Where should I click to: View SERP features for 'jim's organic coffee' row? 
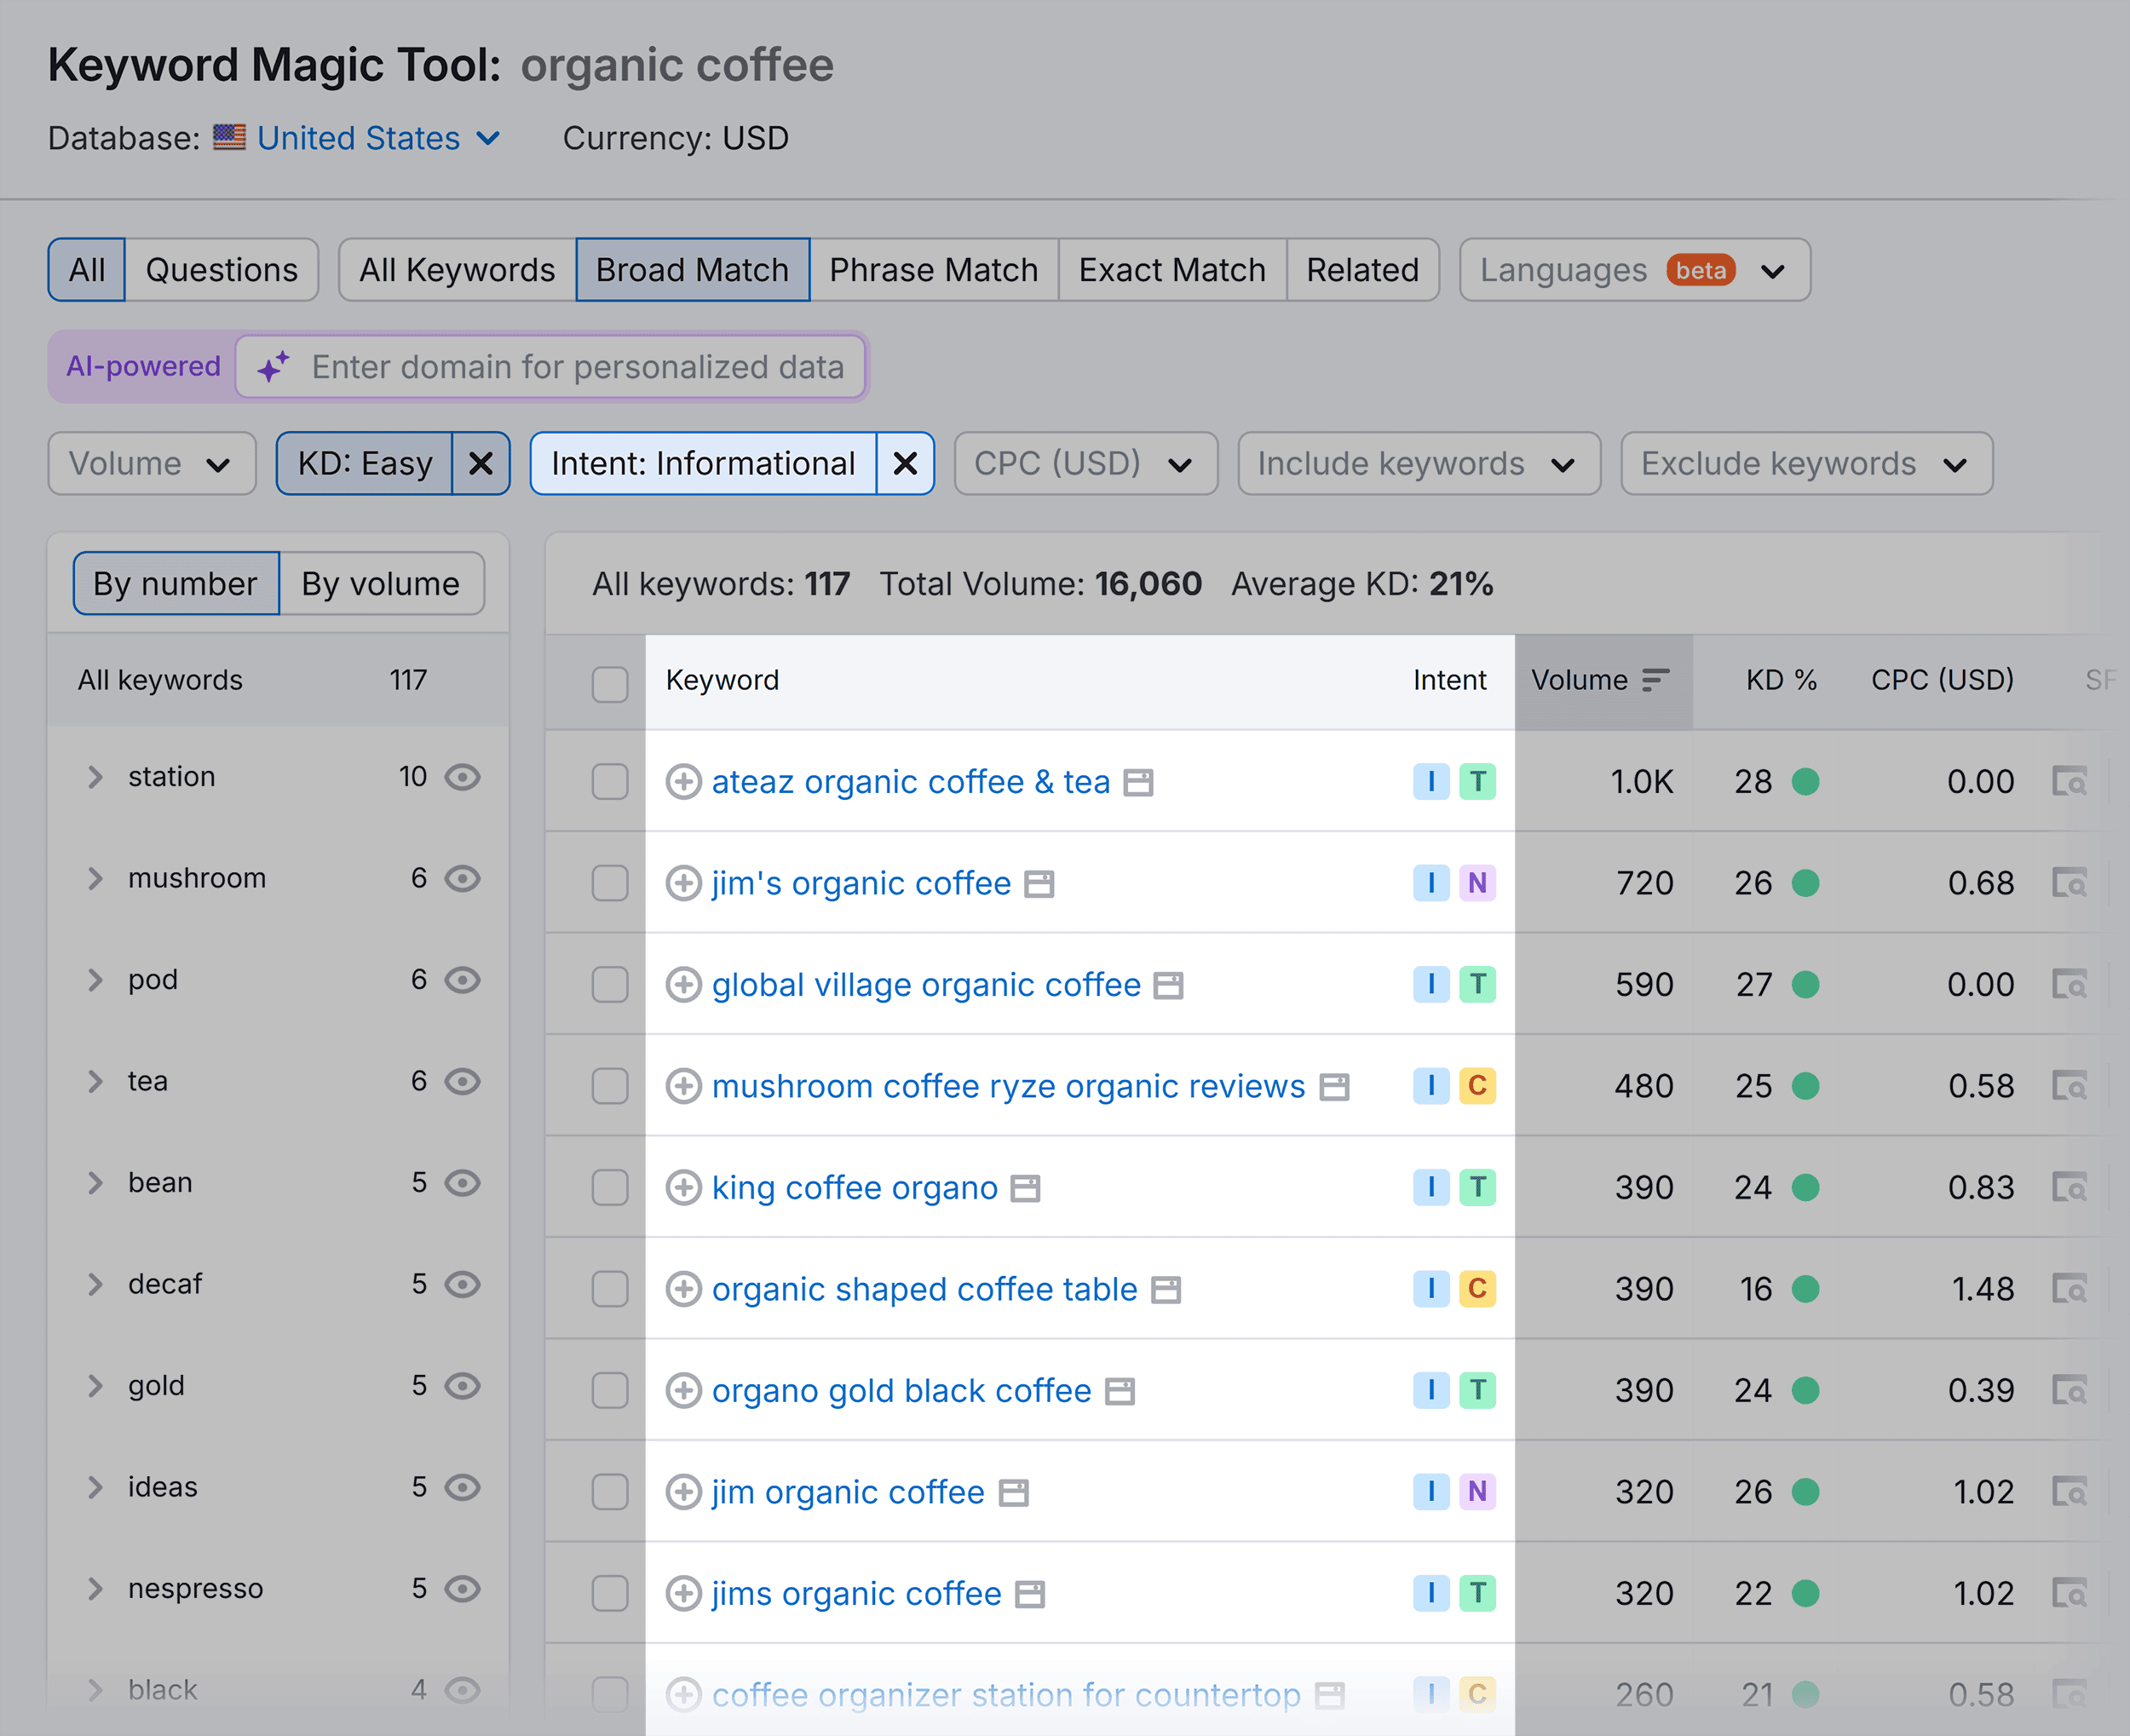[x=2069, y=883]
